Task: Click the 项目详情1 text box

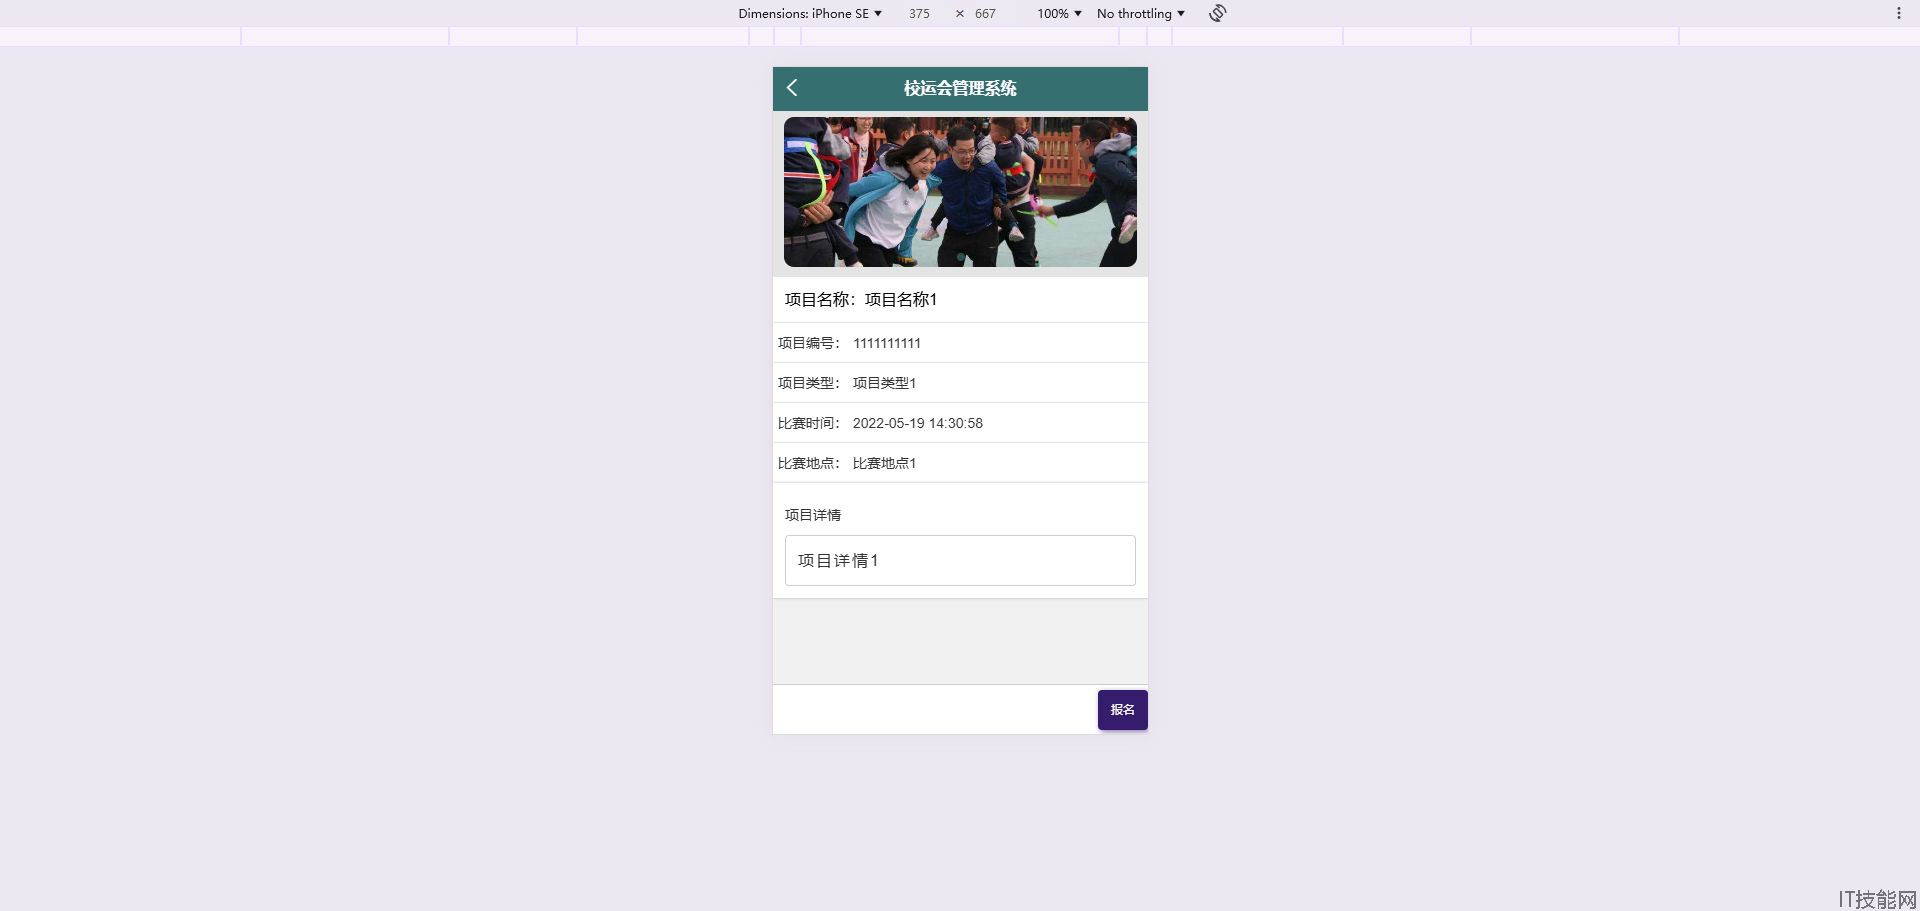Action: click(960, 560)
